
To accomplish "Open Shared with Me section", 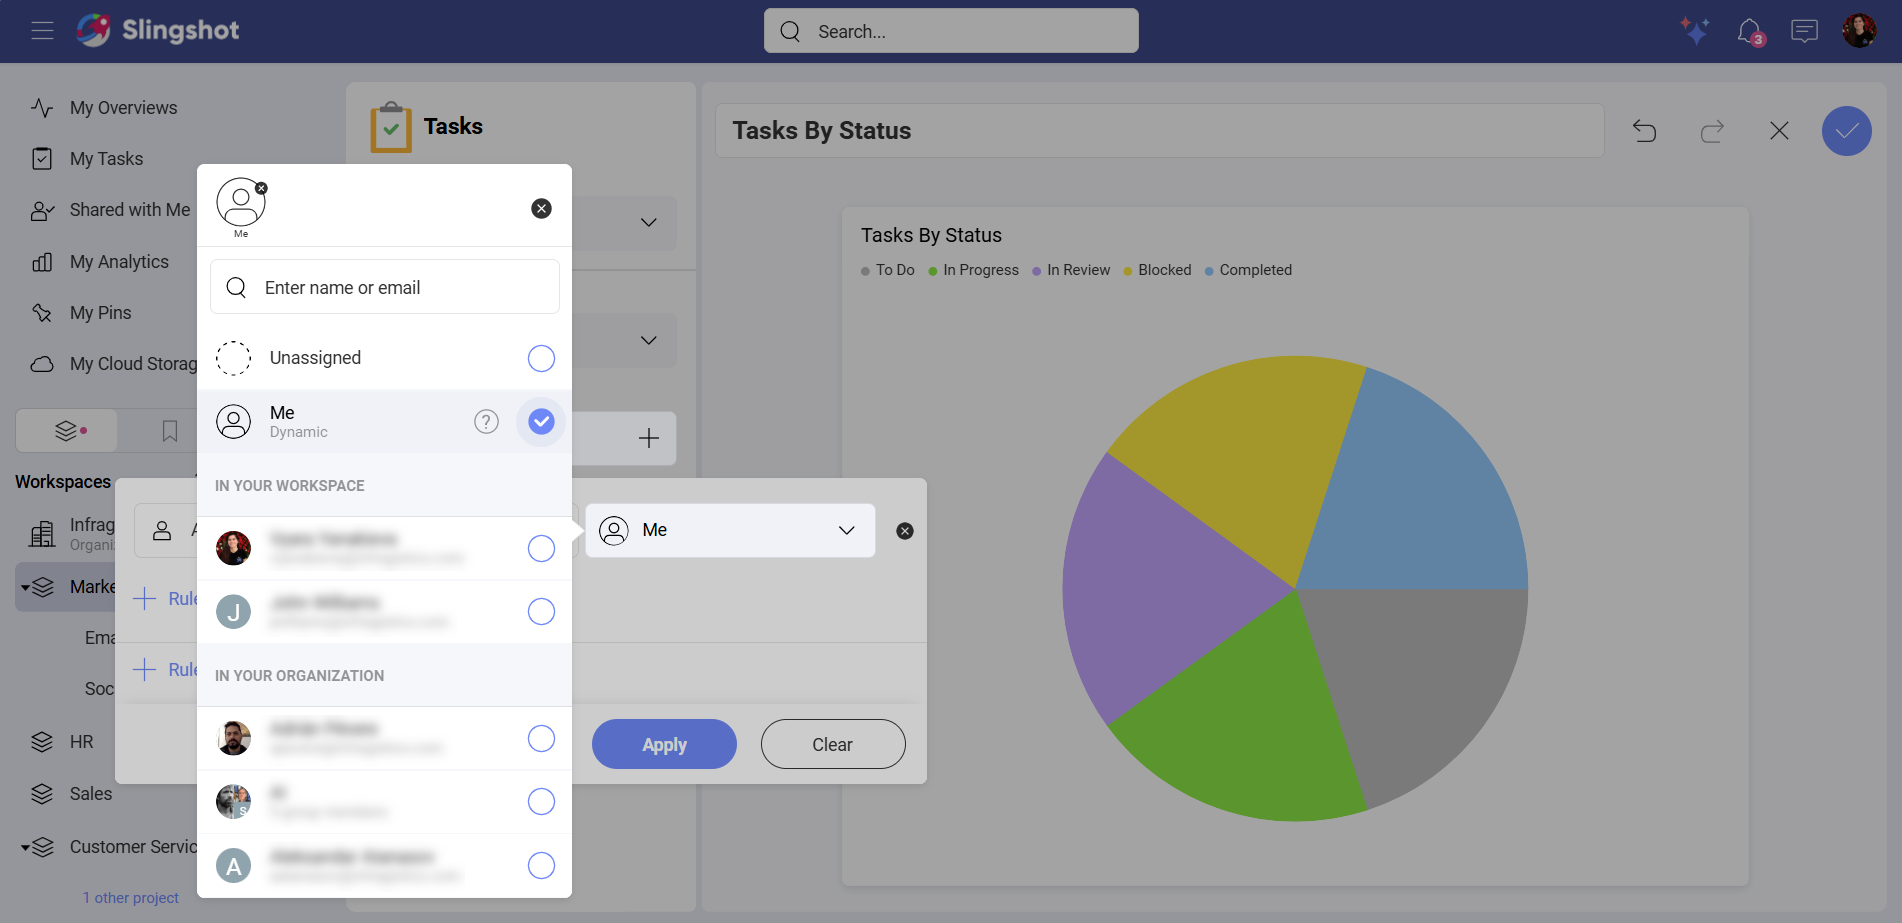I will 130,210.
